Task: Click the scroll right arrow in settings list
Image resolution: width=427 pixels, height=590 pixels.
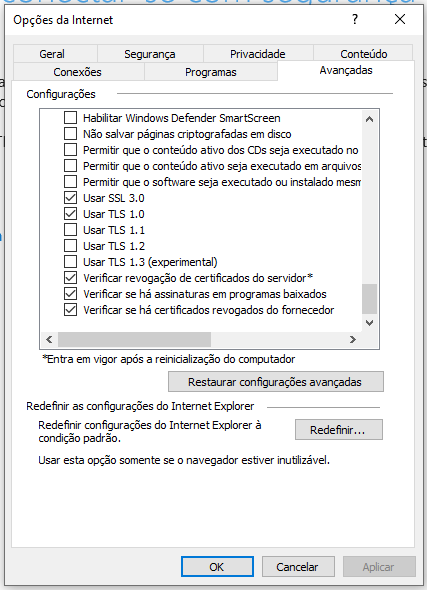Action: tap(353, 339)
